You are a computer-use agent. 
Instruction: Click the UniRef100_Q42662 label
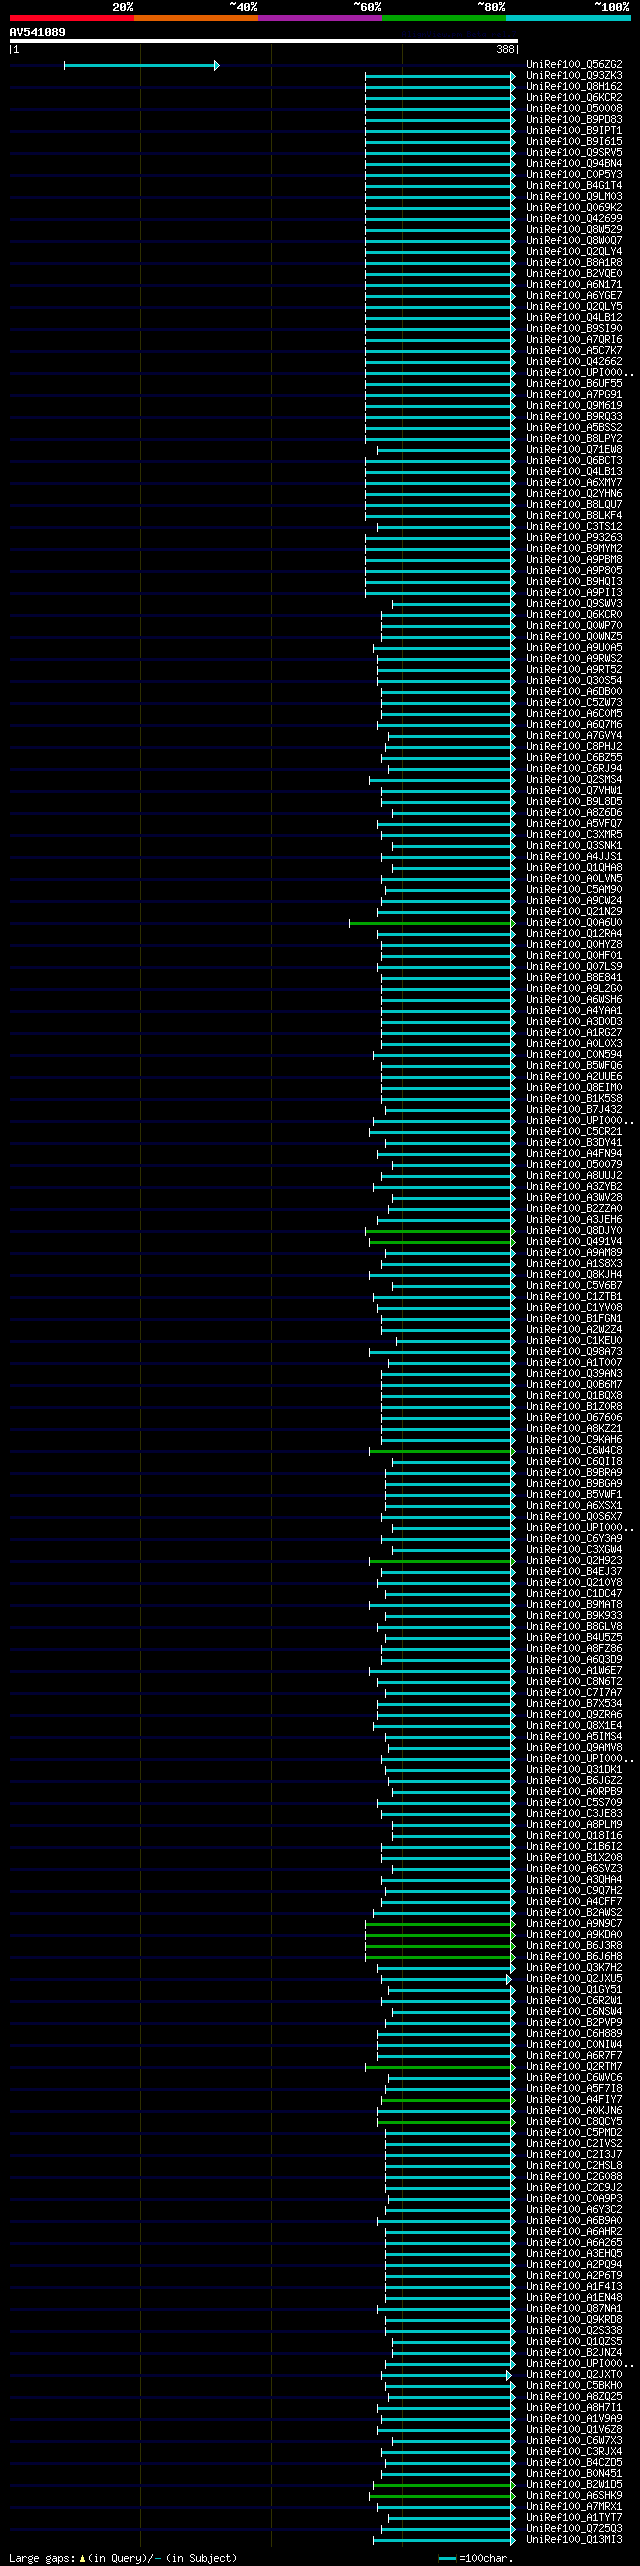click(574, 362)
